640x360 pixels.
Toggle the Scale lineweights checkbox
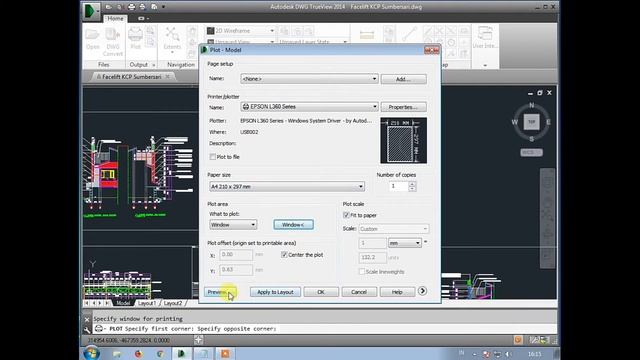click(362, 271)
